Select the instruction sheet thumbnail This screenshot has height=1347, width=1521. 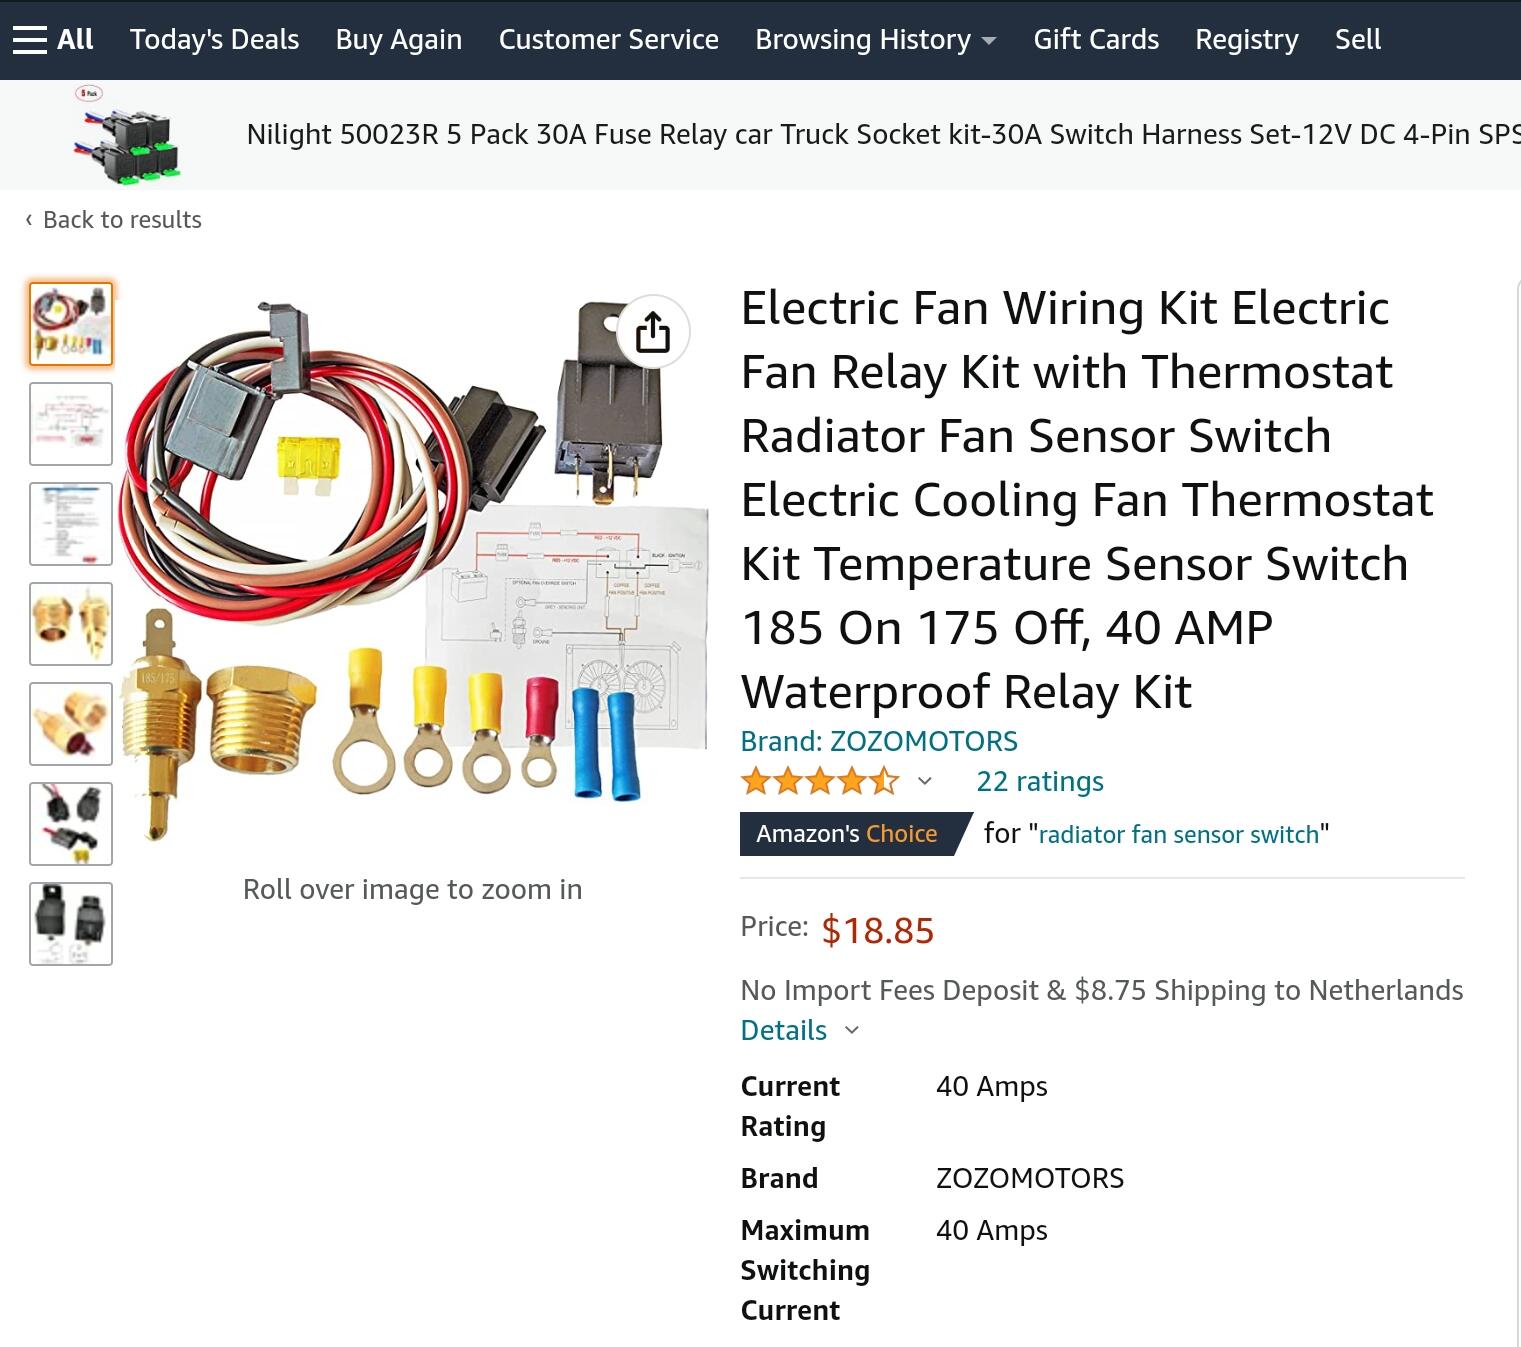point(71,524)
